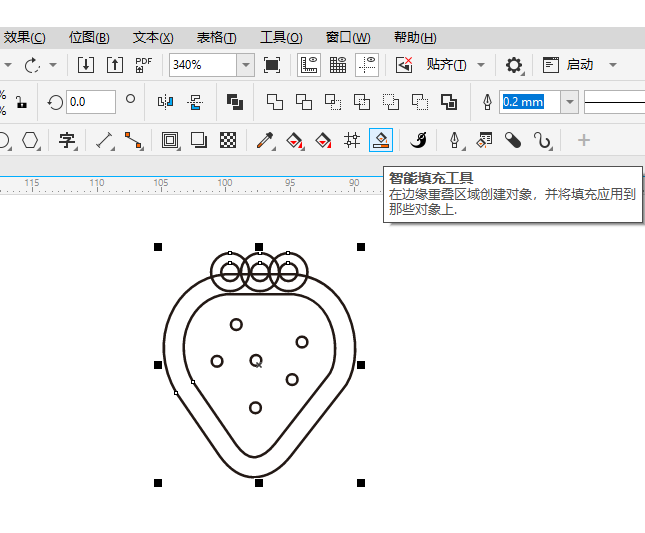The height and width of the screenshot is (533, 645).
Task: Expand the 贴齐(T) dropdown arrow
Action: (481, 65)
